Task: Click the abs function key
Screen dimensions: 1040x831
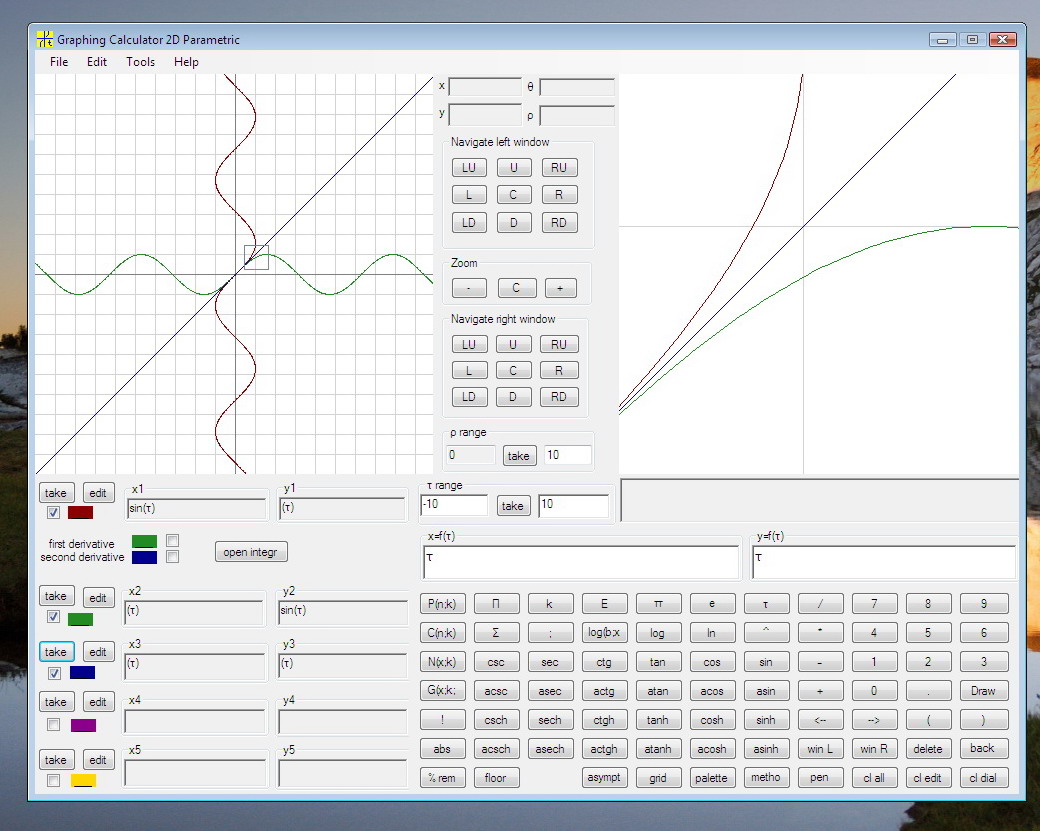Action: [x=442, y=749]
